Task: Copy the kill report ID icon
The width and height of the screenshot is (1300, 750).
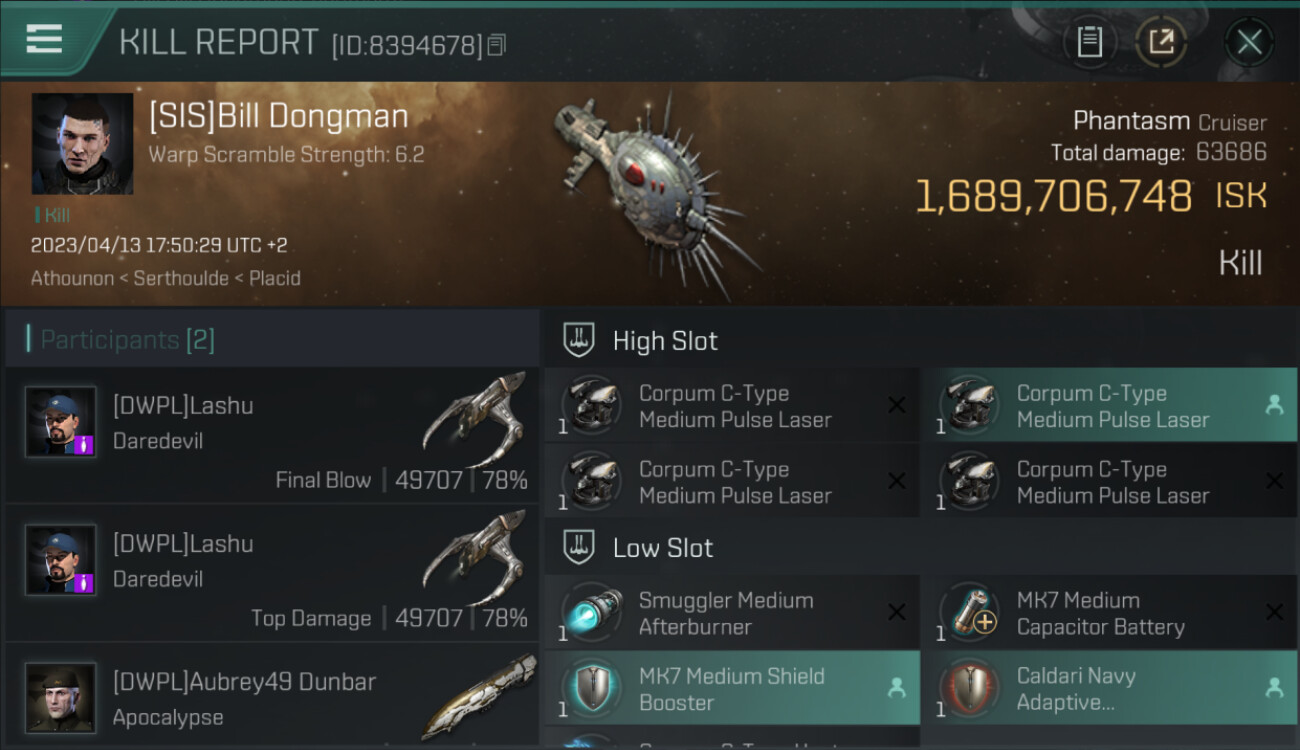Action: 497,44
